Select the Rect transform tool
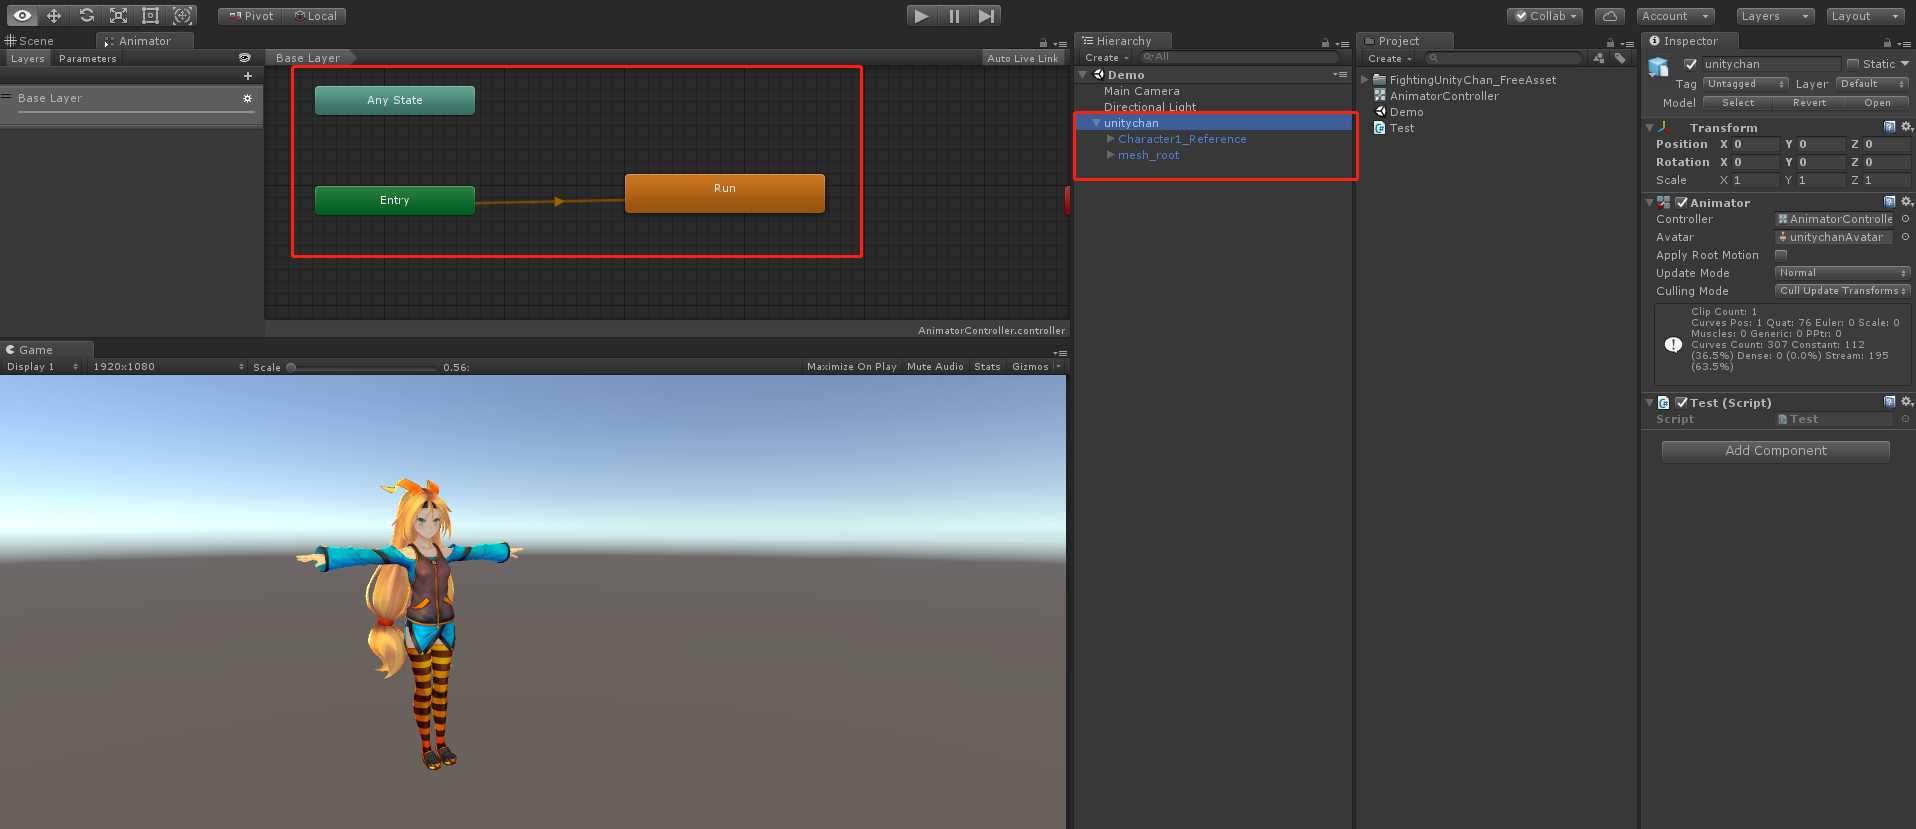1916x829 pixels. click(150, 16)
